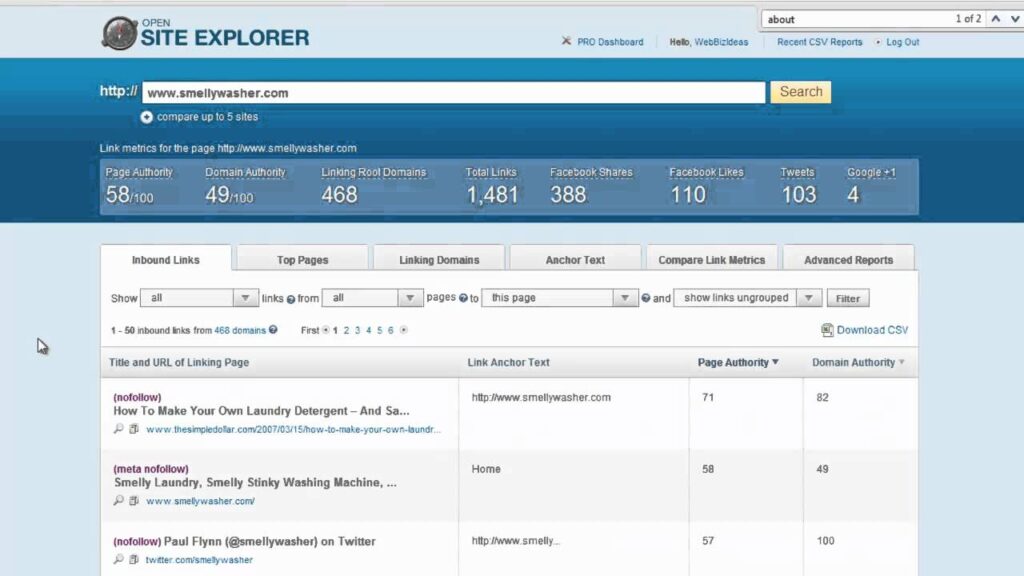
Task: Open the 'show links ungrouped' dropdown
Action: [x=747, y=298]
